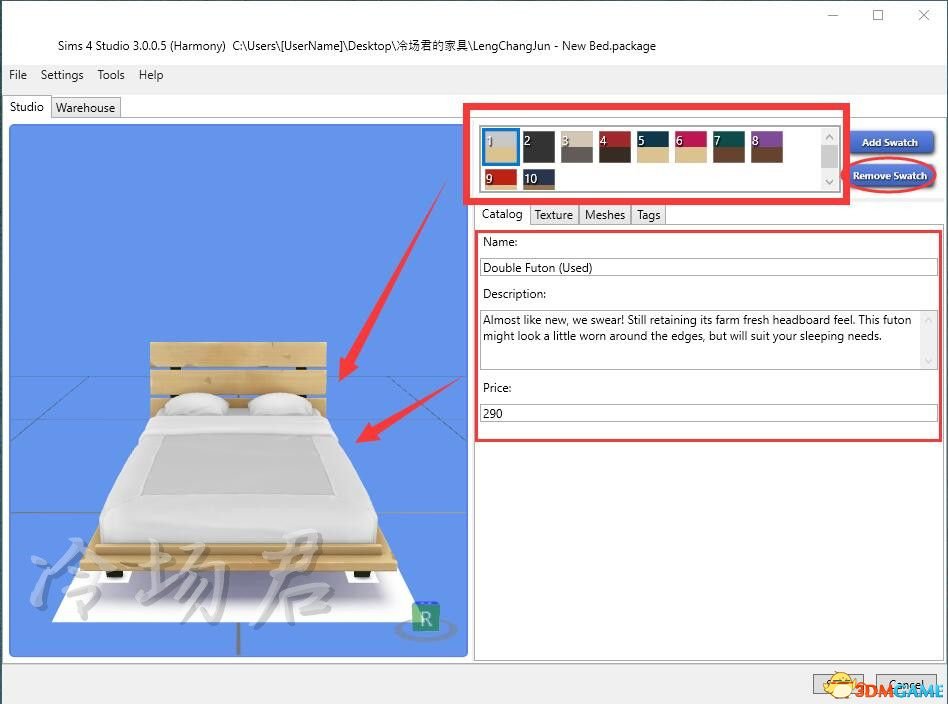
Task: Choose swatch 4 with dark red top
Action: (x=615, y=147)
